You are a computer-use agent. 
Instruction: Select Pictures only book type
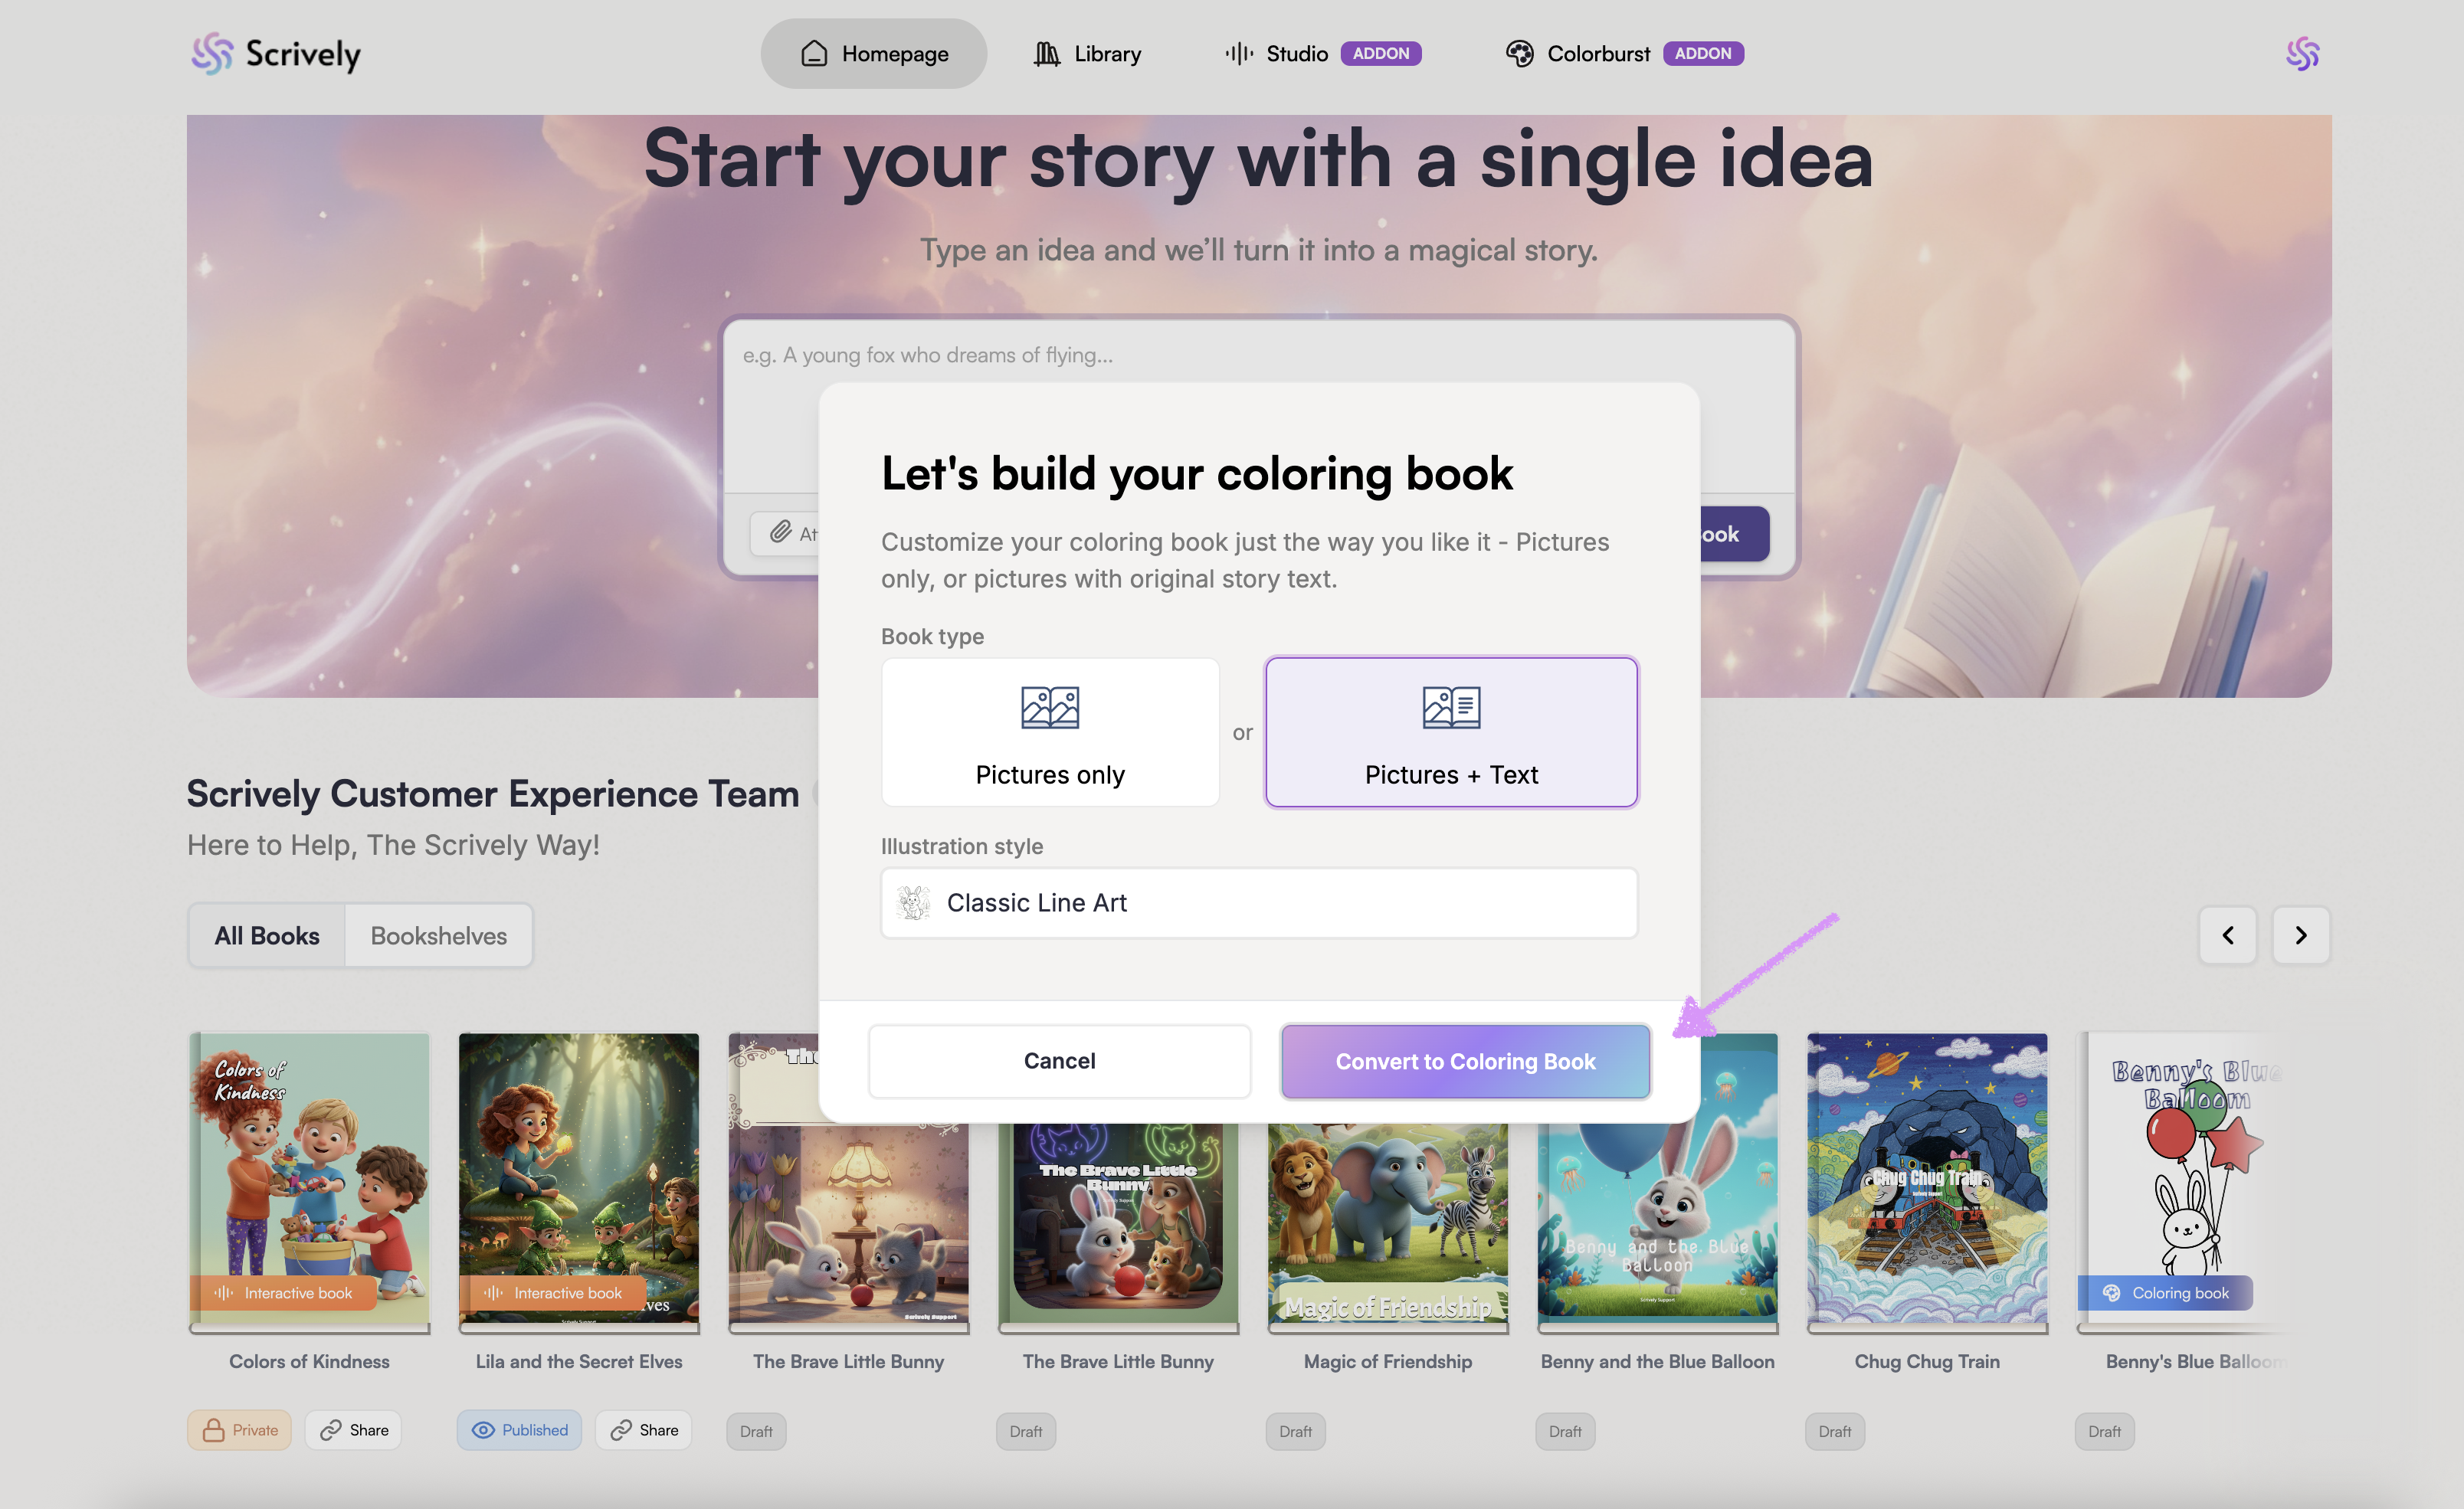pyautogui.click(x=1050, y=732)
